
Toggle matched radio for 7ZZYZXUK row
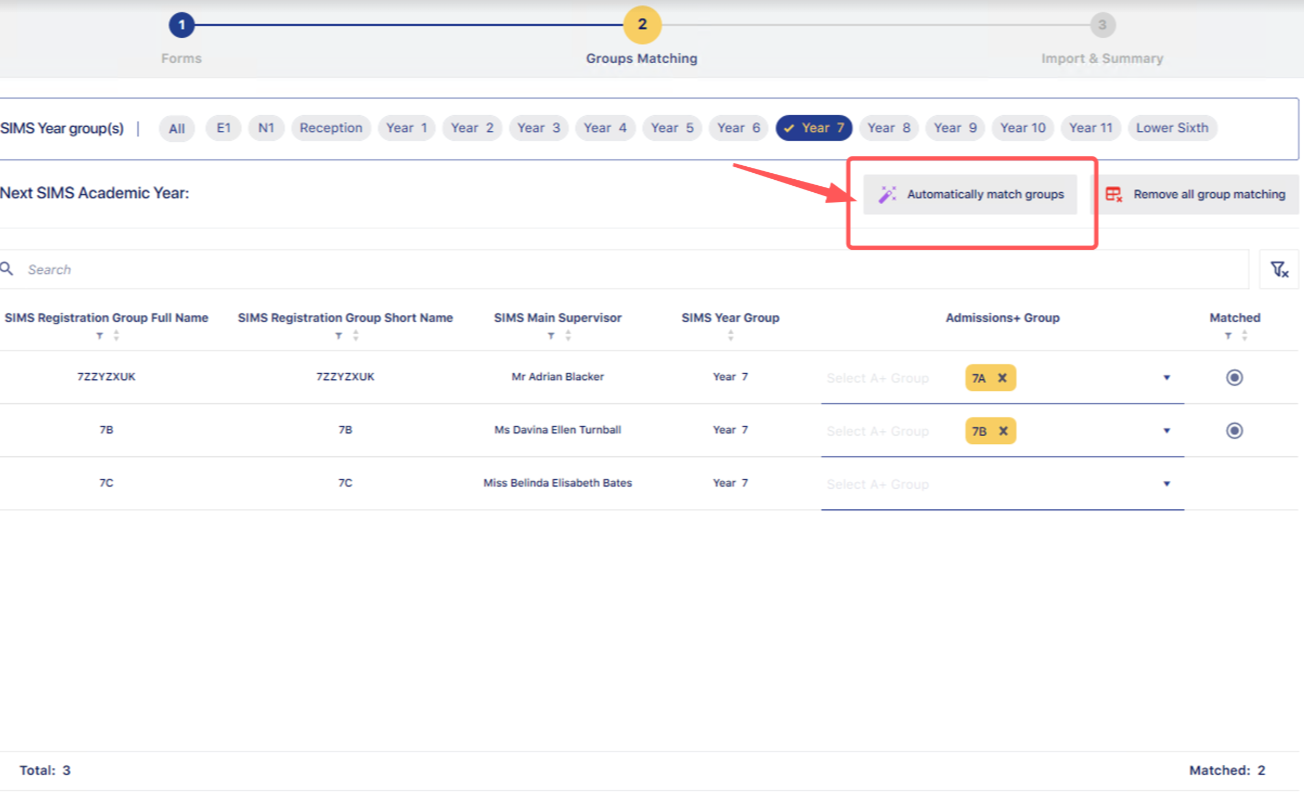pos(1235,377)
